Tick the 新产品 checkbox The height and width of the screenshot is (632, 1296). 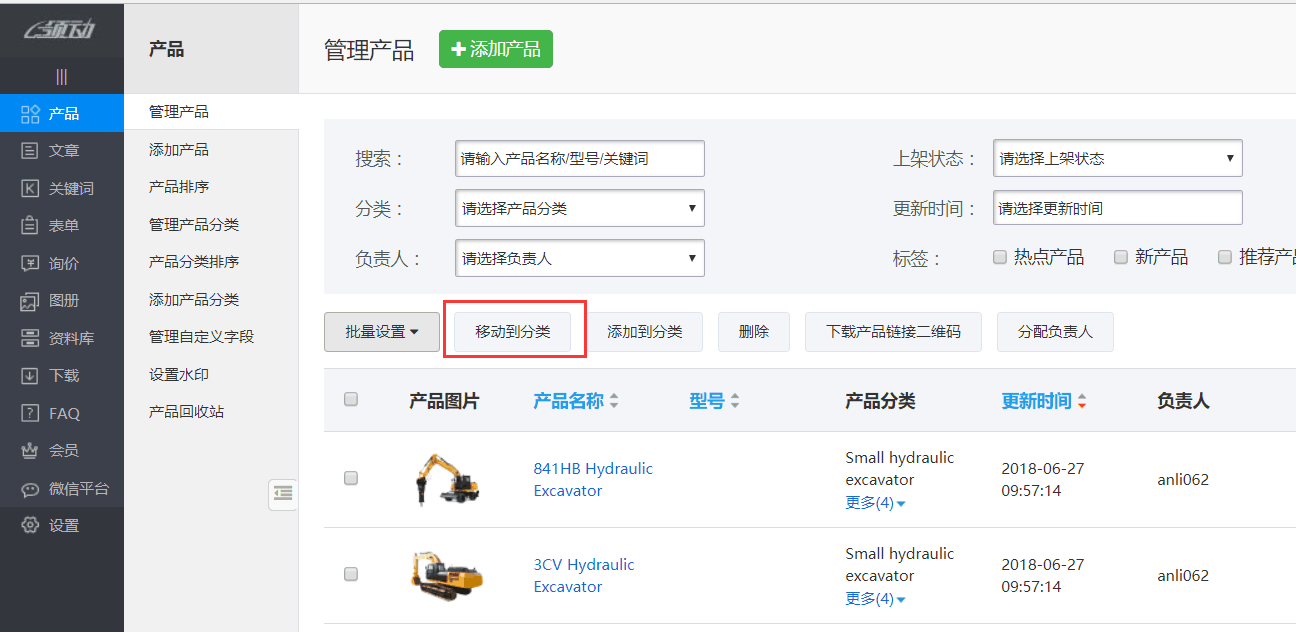pos(1121,257)
